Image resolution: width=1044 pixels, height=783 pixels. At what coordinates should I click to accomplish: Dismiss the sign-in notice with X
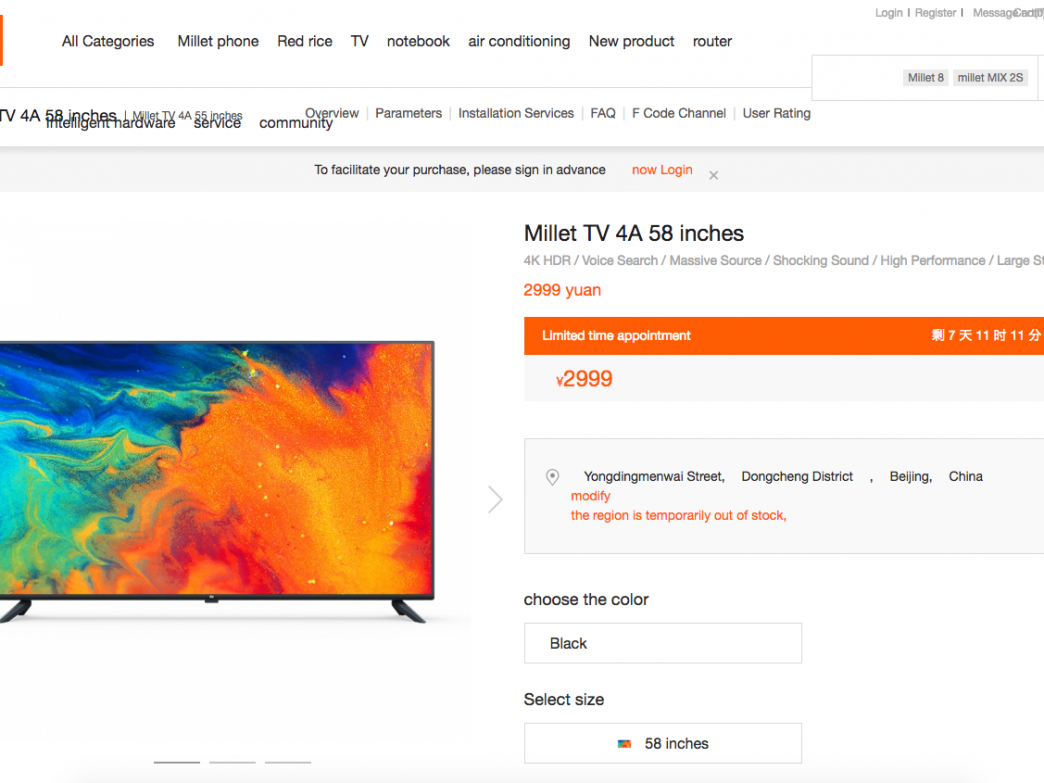coord(713,176)
